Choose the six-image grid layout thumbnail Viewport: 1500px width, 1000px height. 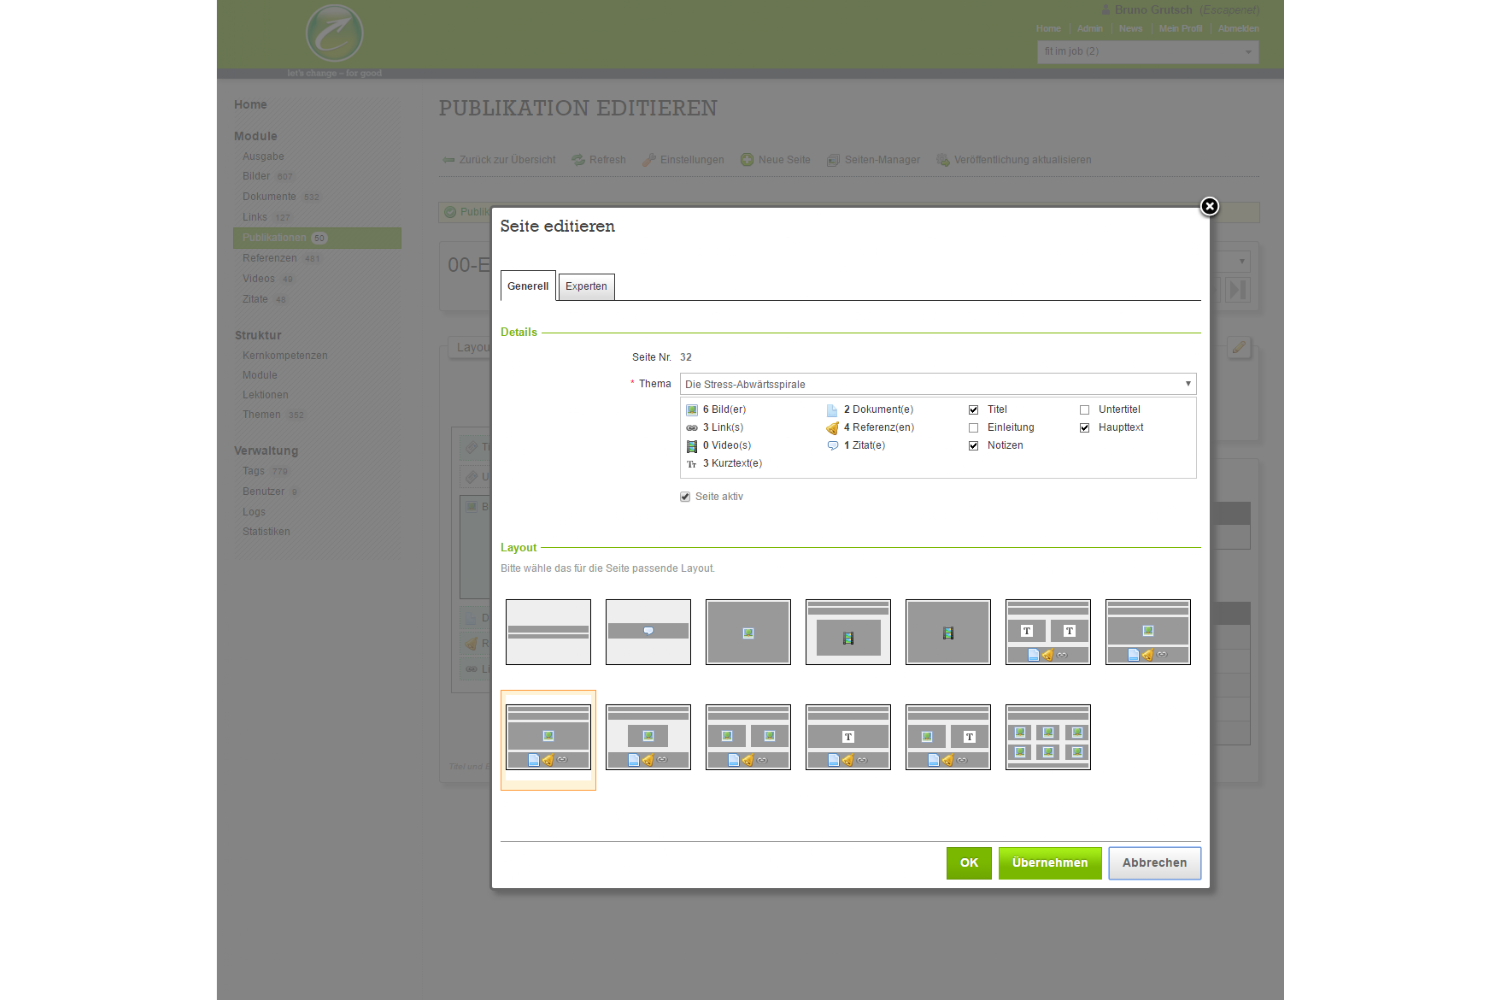[1047, 737]
